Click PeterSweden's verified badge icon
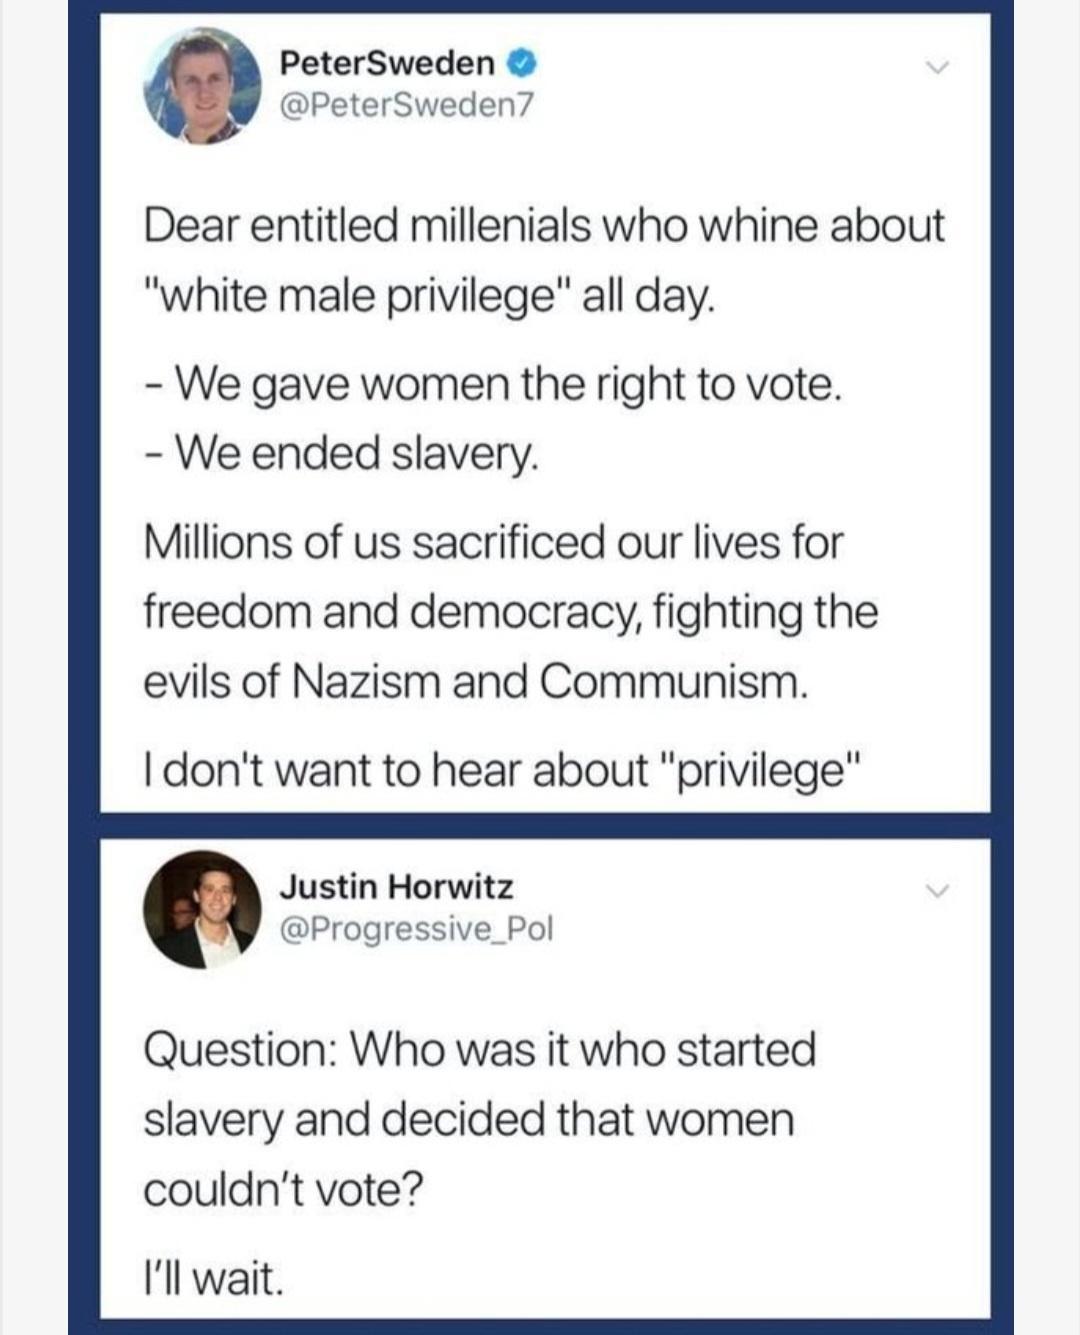Viewport: 1080px width, 1335px height. click(519, 63)
